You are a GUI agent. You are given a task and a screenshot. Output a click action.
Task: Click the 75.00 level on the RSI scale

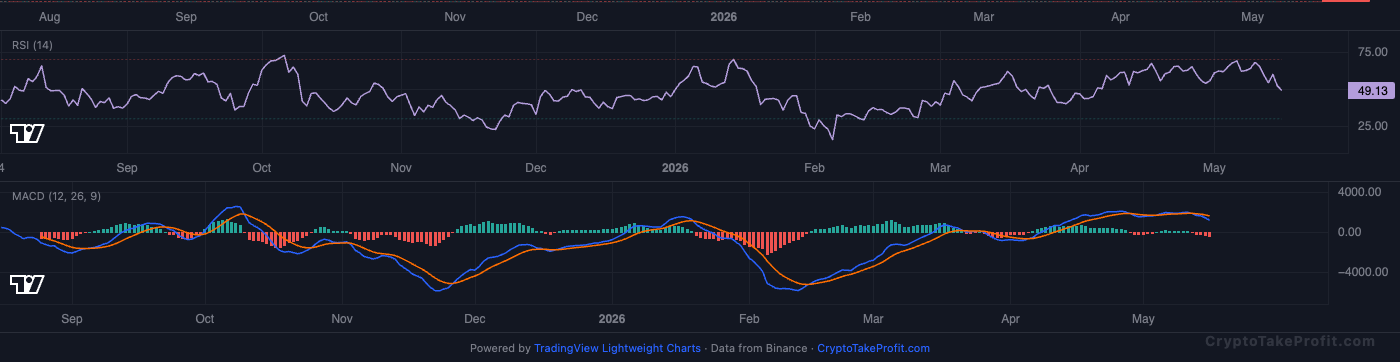(1372, 51)
